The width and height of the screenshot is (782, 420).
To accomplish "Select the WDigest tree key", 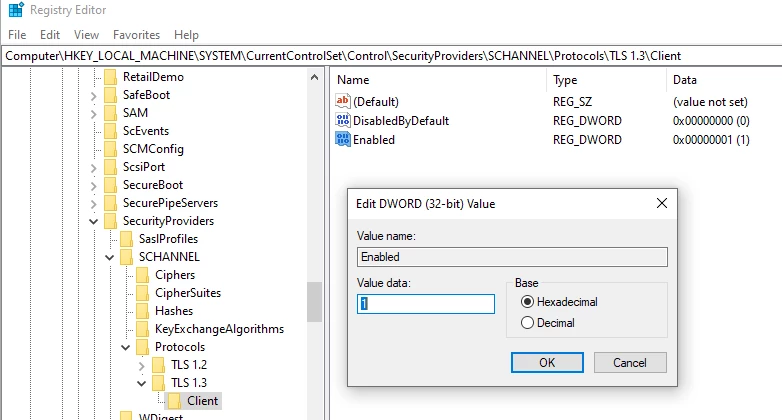I will (x=161, y=417).
